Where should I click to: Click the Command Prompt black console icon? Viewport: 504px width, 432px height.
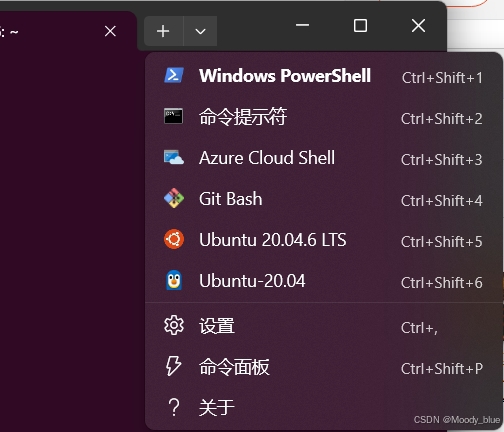pyautogui.click(x=173, y=116)
